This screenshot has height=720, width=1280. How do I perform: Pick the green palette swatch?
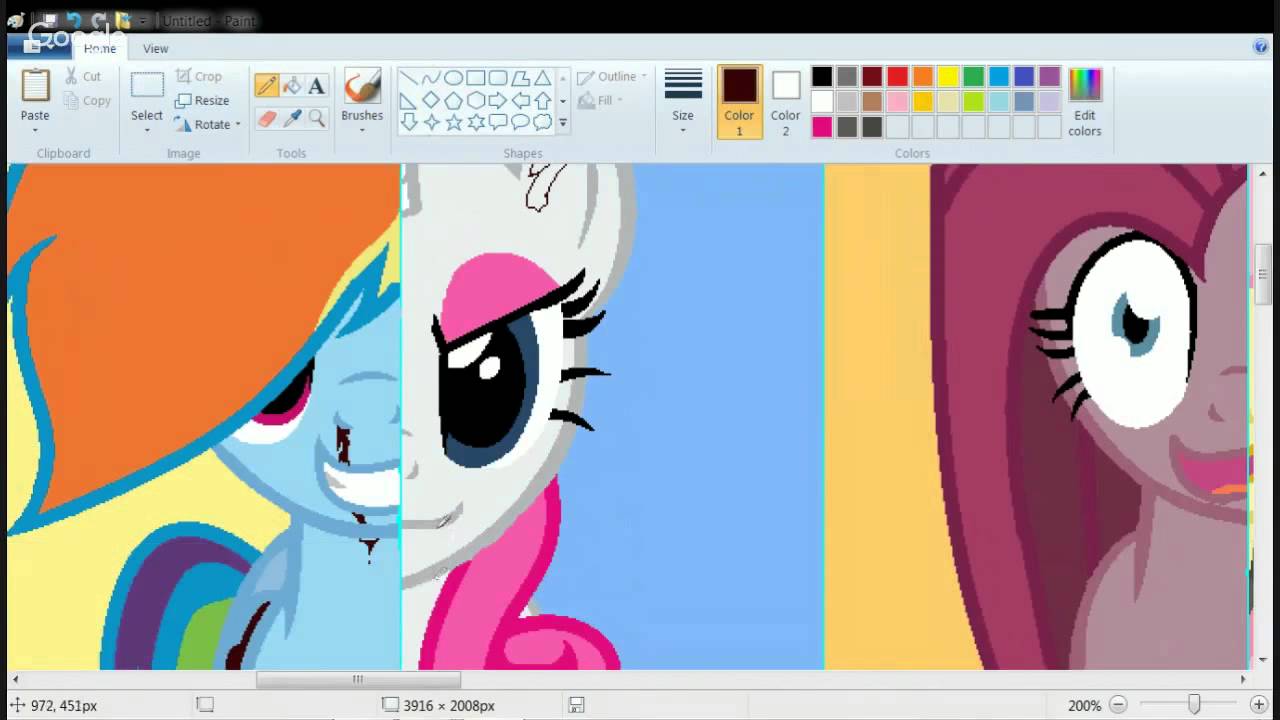tap(973, 77)
